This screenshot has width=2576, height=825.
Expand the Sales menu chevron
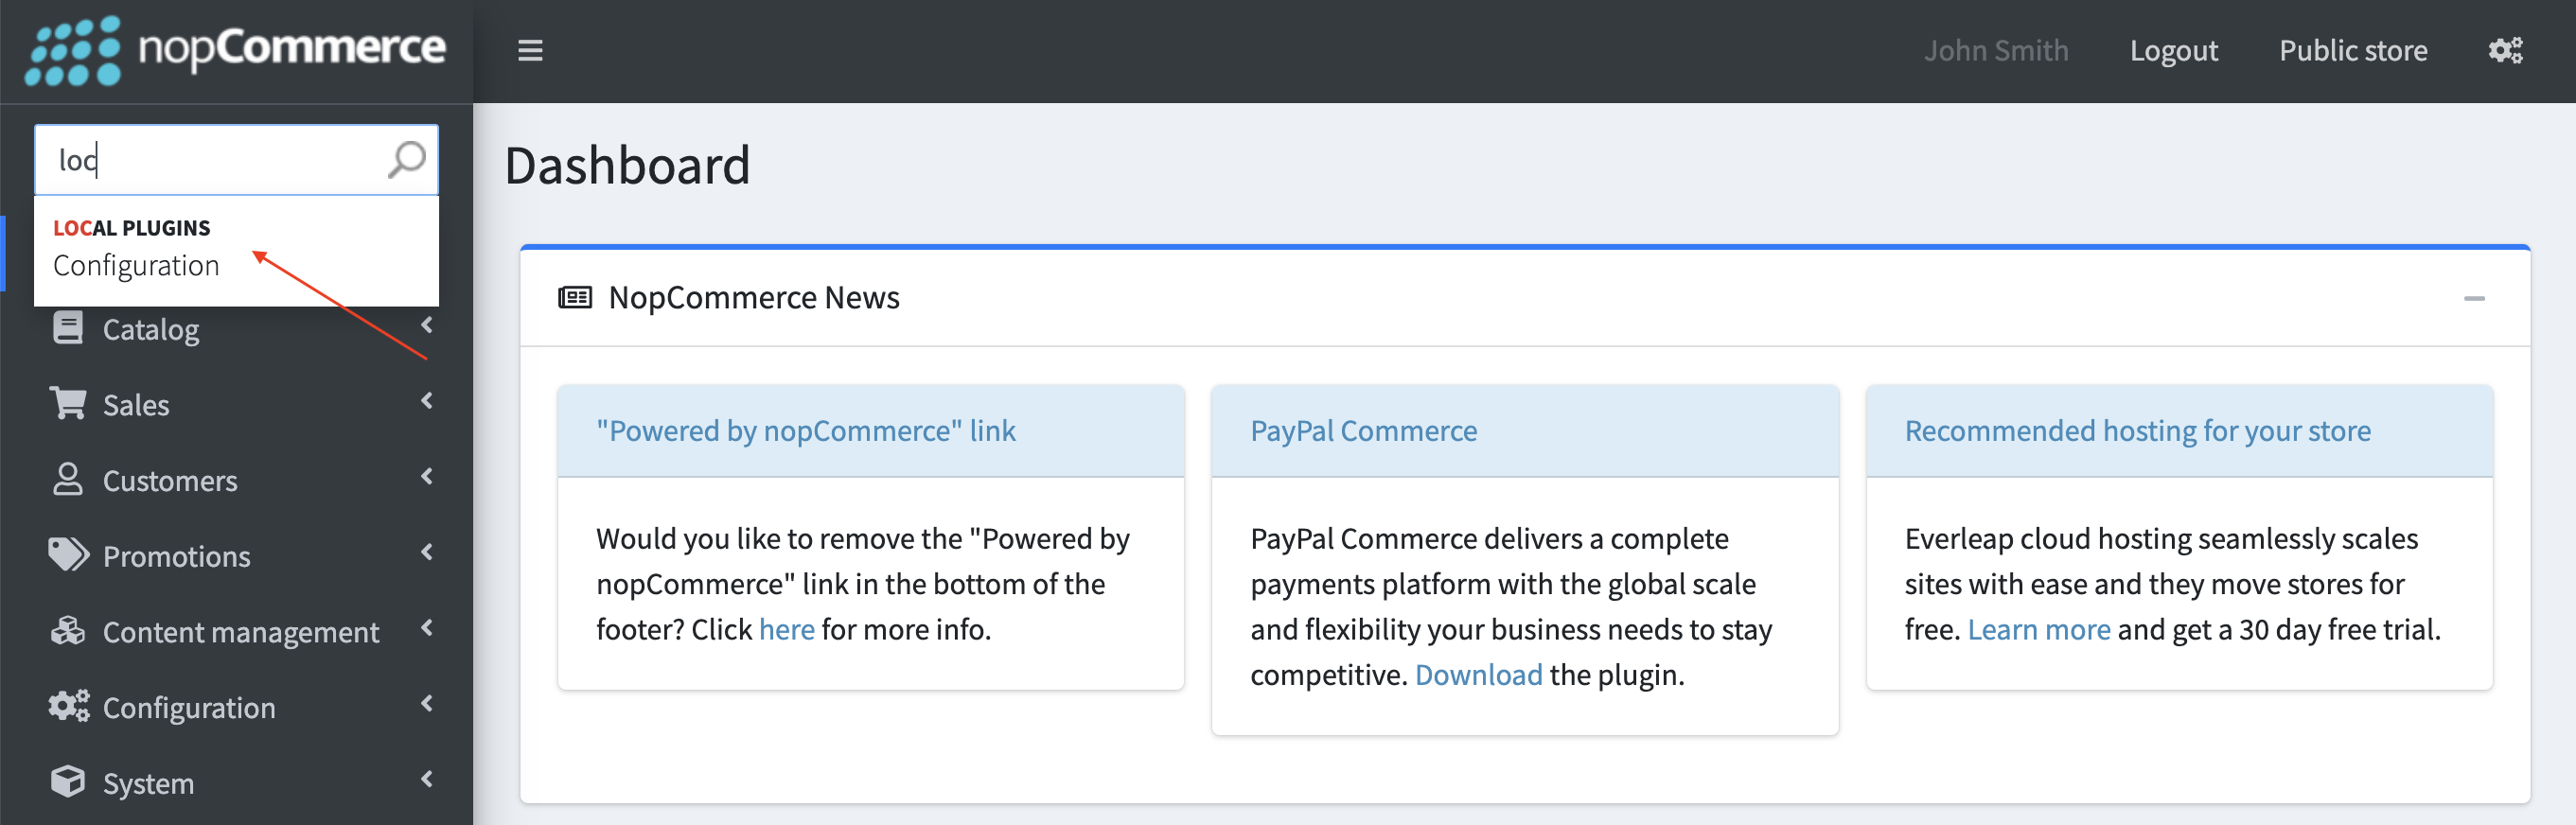pyautogui.click(x=427, y=401)
